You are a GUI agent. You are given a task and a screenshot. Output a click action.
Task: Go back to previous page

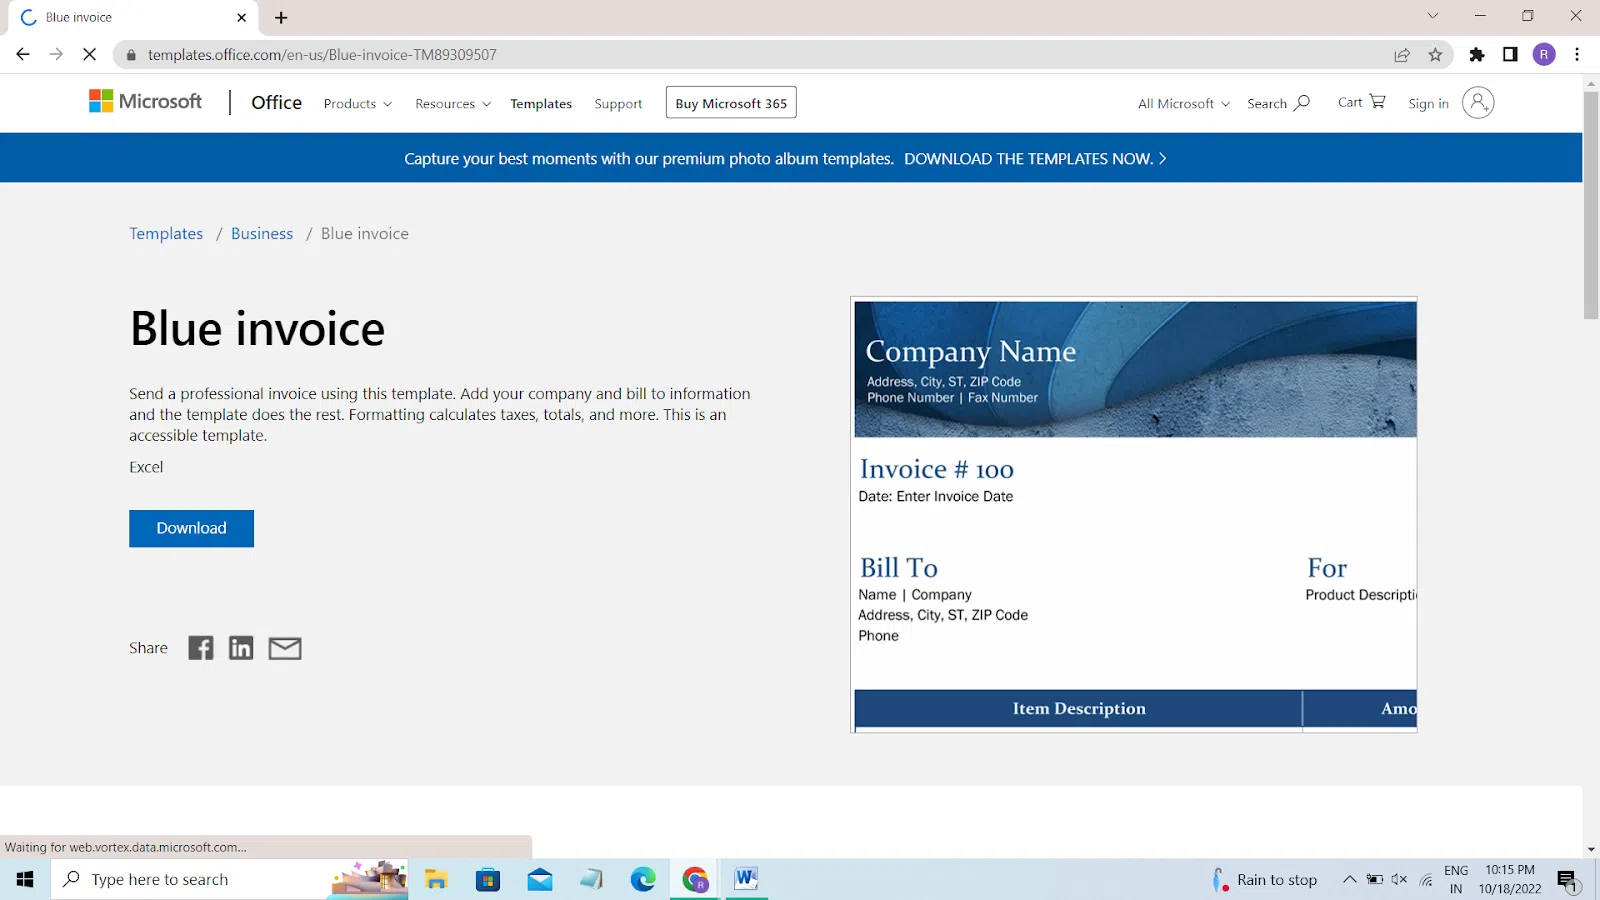(23, 55)
